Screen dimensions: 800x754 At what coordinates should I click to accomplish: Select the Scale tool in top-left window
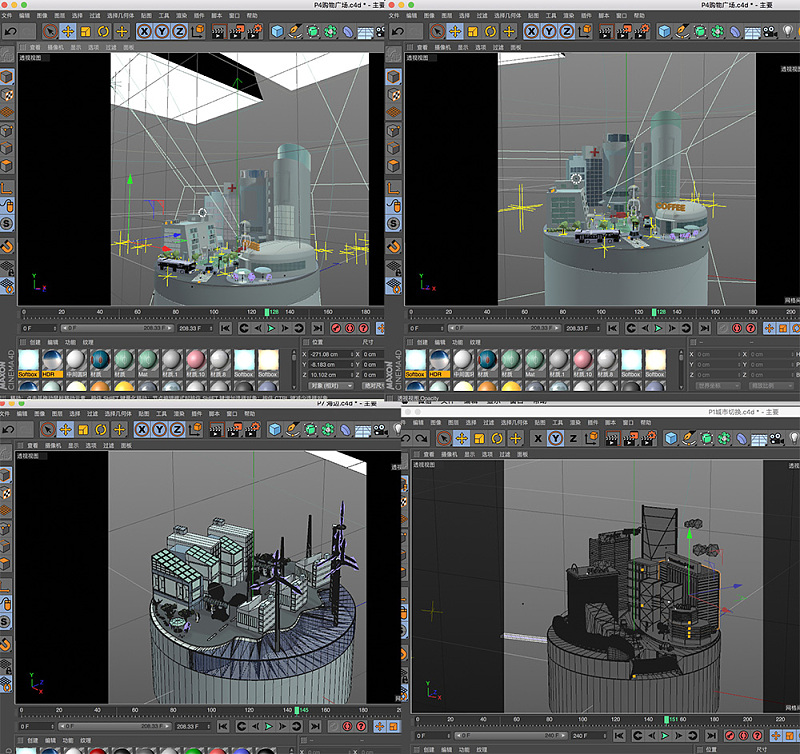tap(85, 32)
